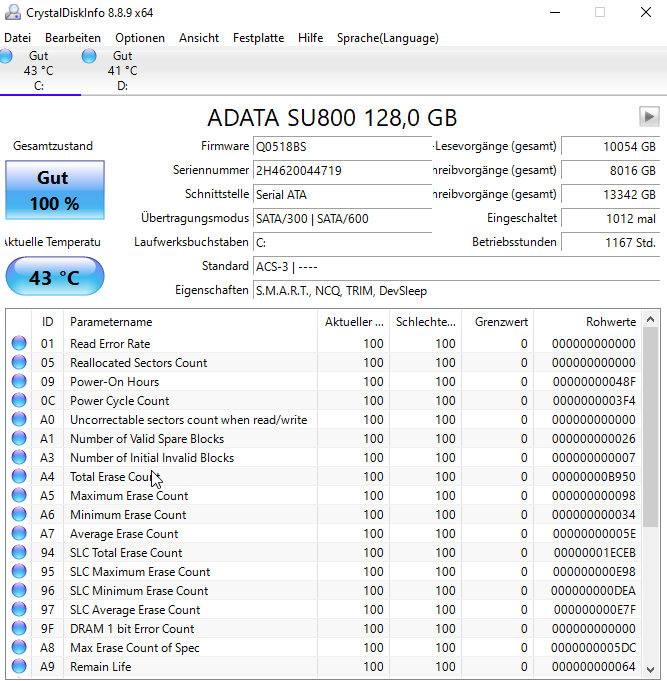Click raw value 0000000003F4
The image size is (667, 681).
click(x=594, y=400)
